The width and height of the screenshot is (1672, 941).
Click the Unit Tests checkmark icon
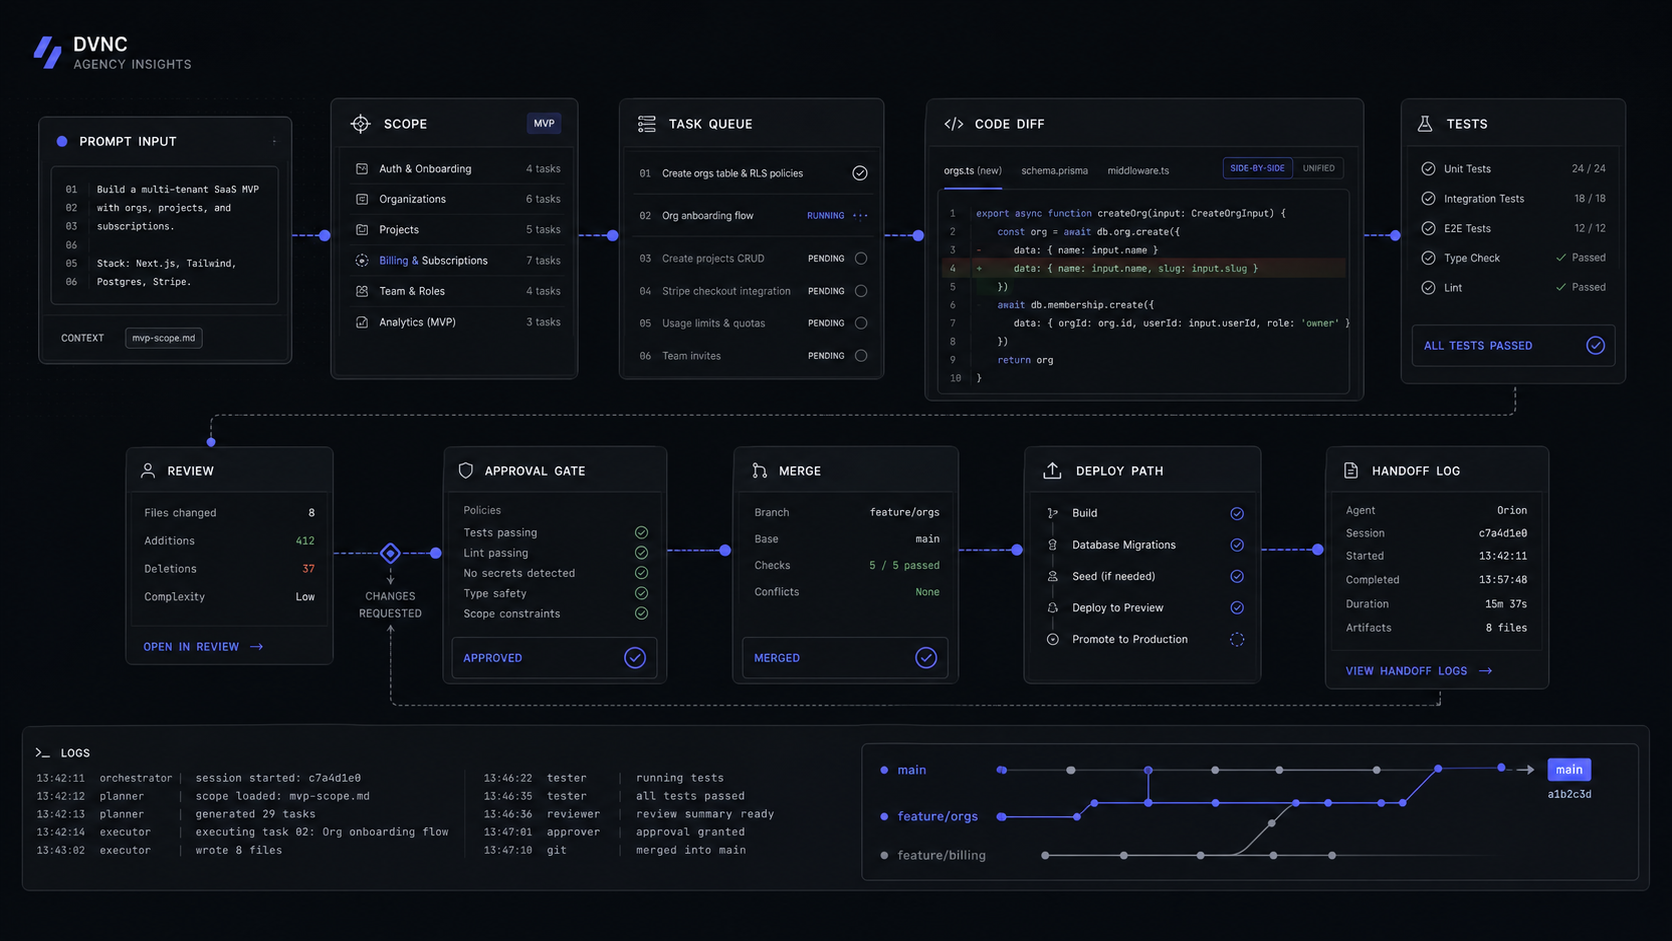(x=1428, y=169)
